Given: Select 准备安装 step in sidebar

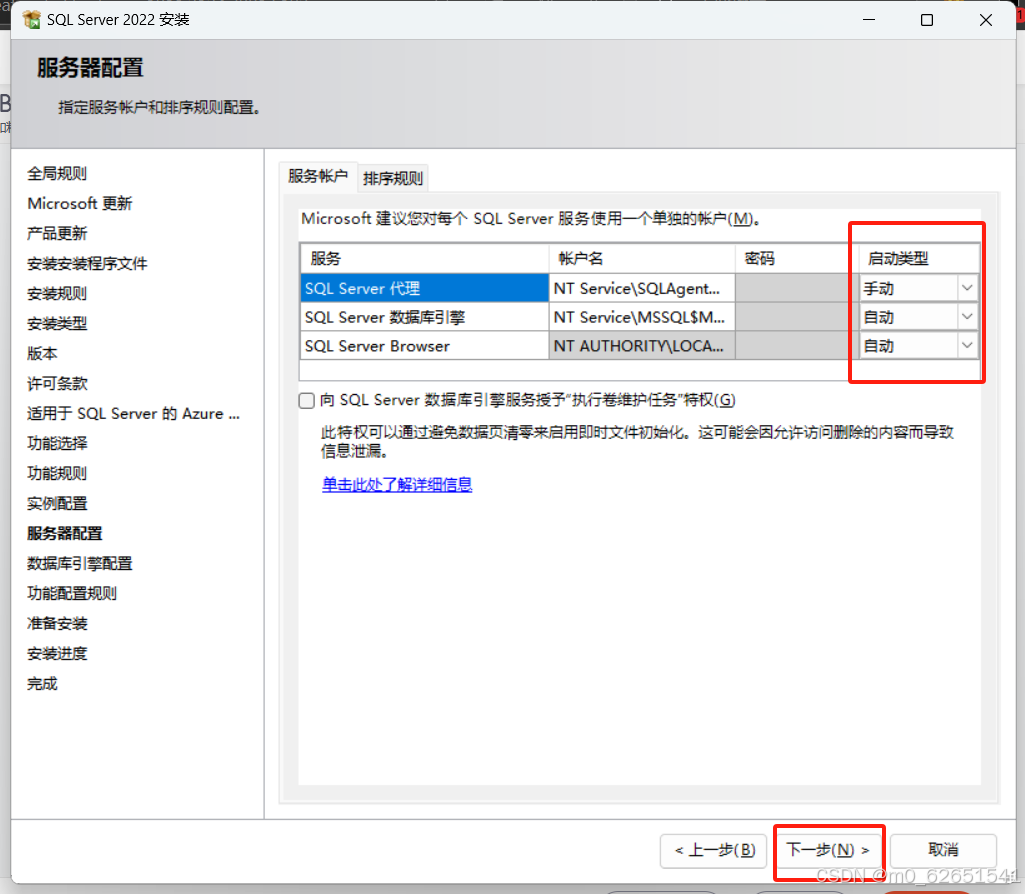Looking at the screenshot, I should (57, 623).
